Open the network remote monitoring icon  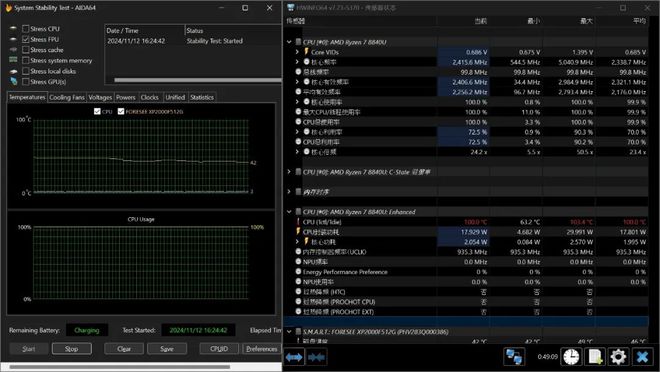[x=514, y=357]
